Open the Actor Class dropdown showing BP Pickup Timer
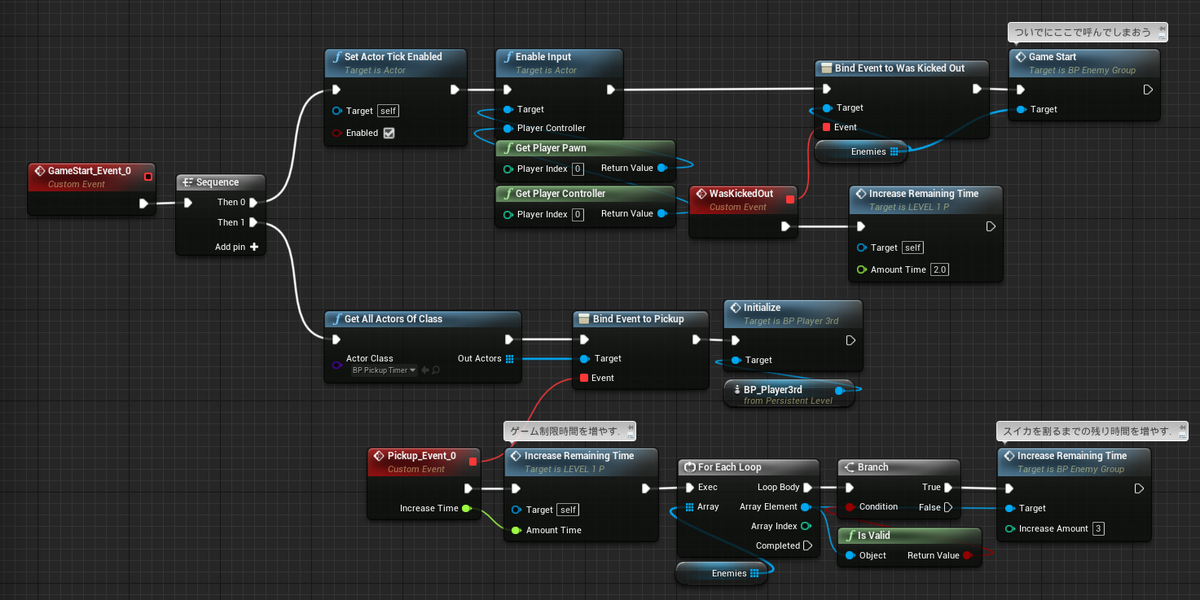Viewport: 1200px width, 600px height. click(x=384, y=370)
